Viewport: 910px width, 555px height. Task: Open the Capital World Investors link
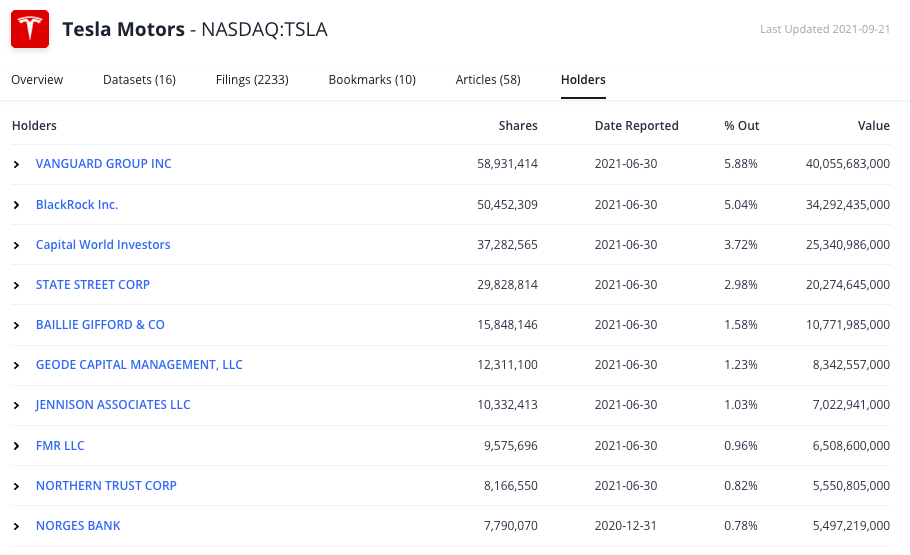click(103, 244)
